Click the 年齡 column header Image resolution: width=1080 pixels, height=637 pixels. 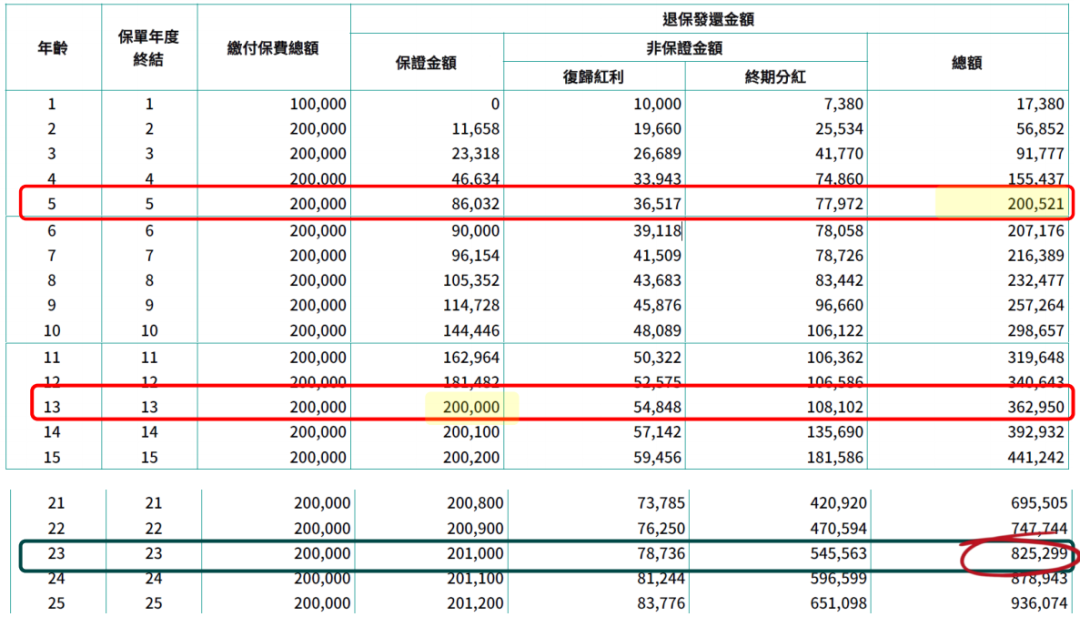52,48
